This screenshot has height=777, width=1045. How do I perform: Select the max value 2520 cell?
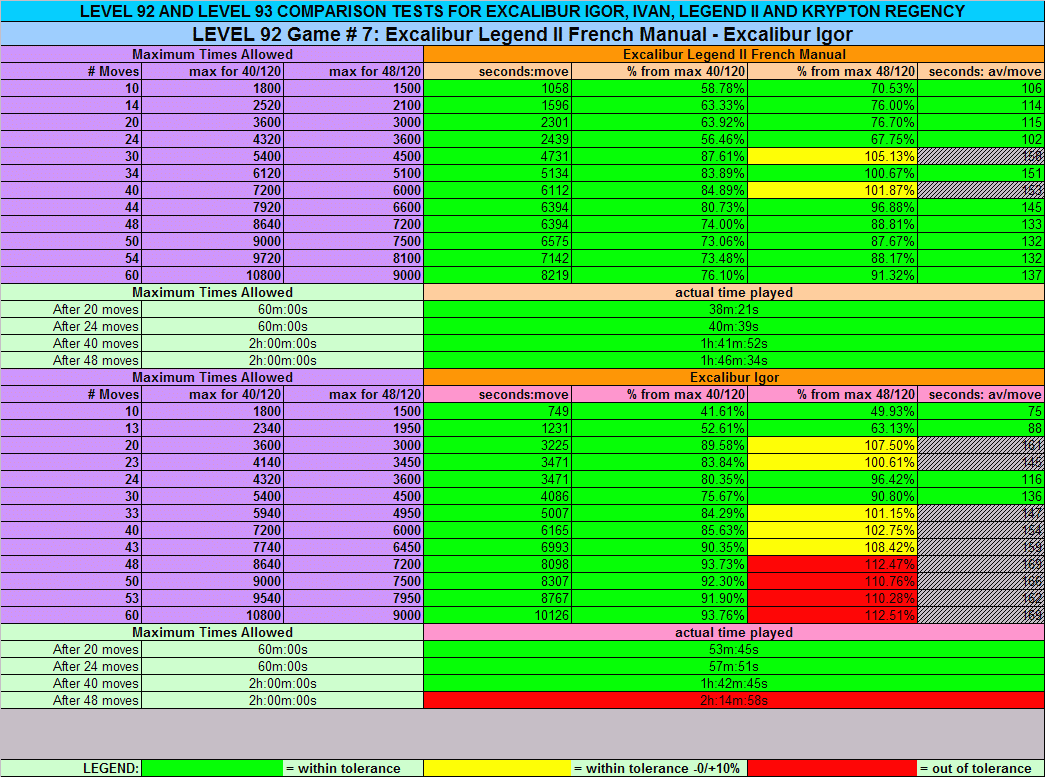coord(212,105)
